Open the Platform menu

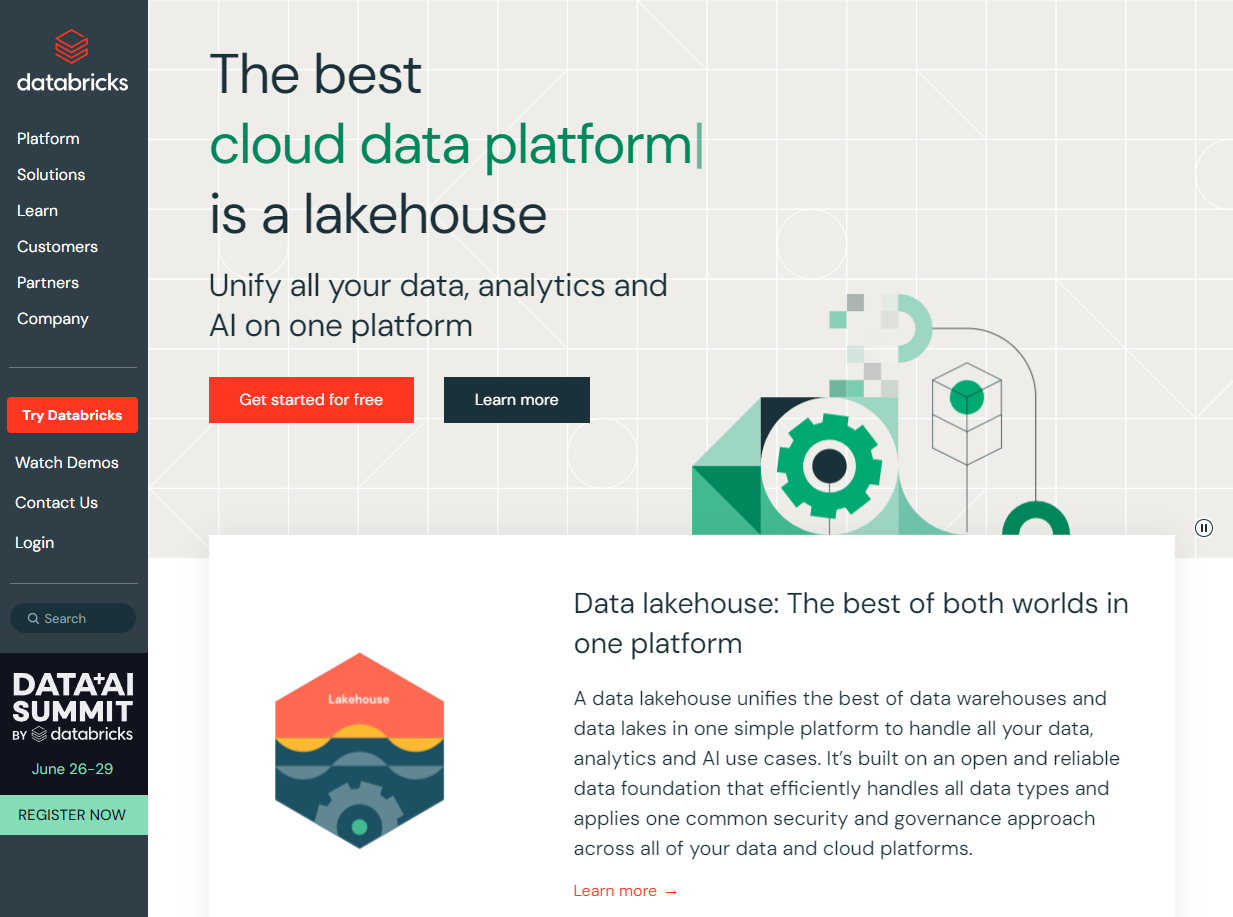48,139
